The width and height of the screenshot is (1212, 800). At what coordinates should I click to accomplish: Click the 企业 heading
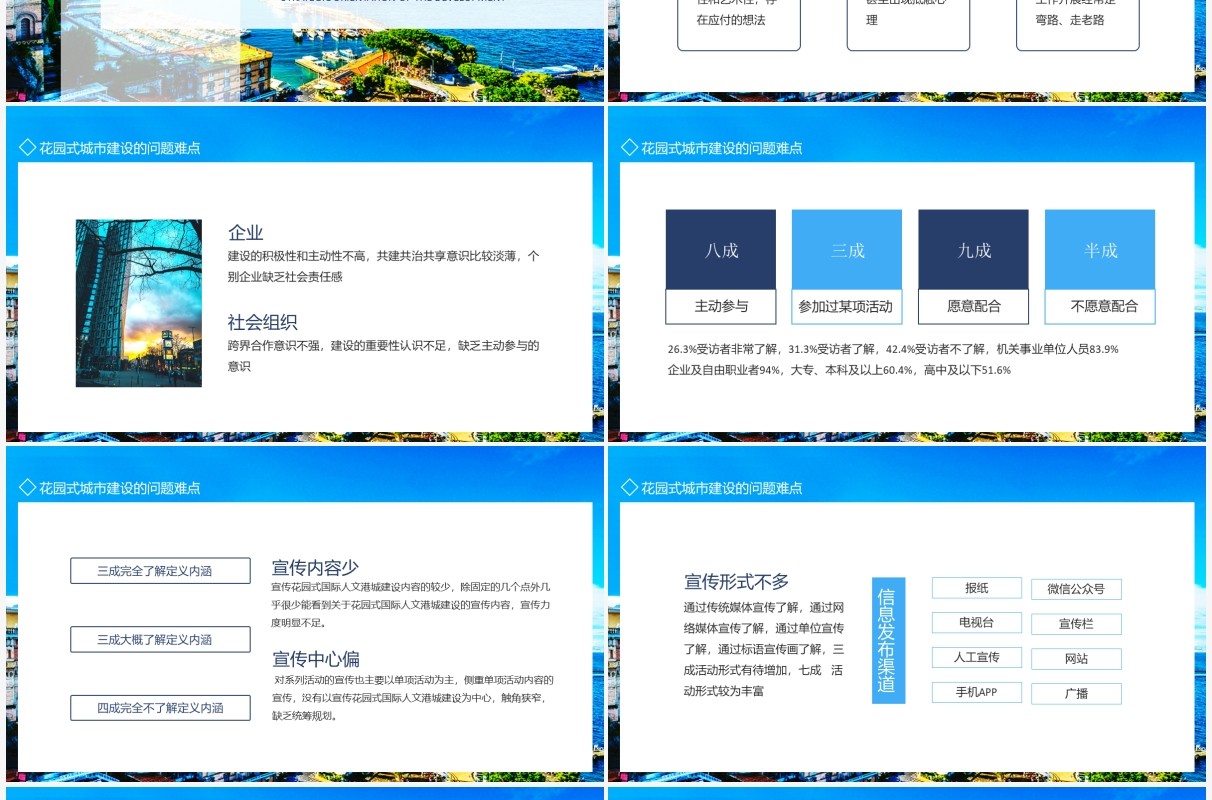246,233
